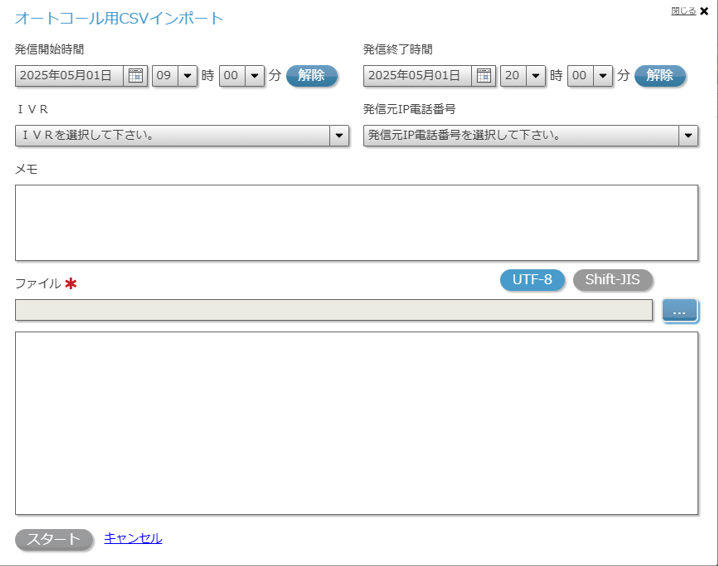
Task: Click the 閉じる link
Action: pos(683,11)
